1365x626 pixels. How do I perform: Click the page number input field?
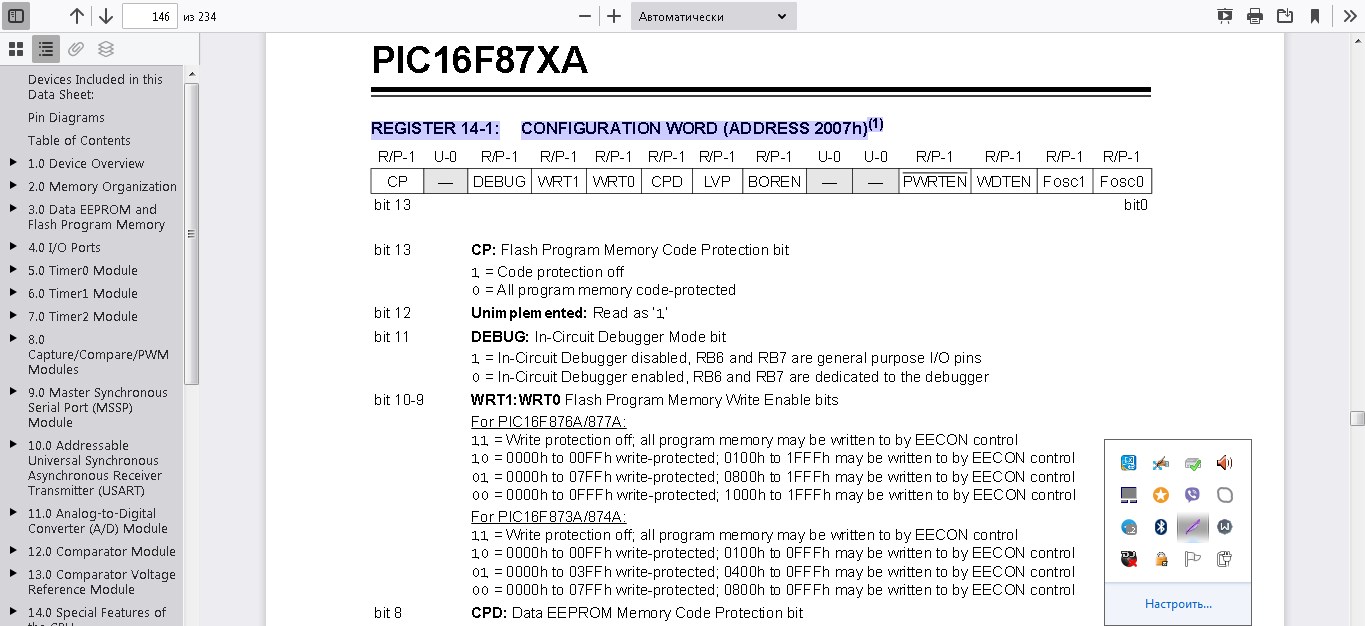coord(149,16)
